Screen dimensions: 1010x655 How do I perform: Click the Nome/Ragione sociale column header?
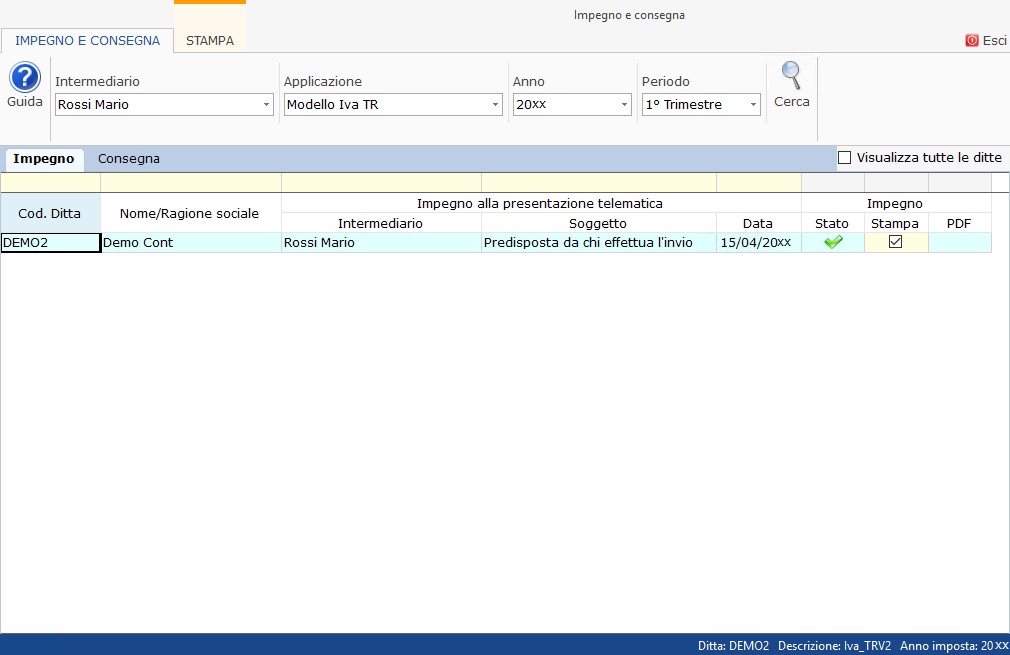[189, 213]
